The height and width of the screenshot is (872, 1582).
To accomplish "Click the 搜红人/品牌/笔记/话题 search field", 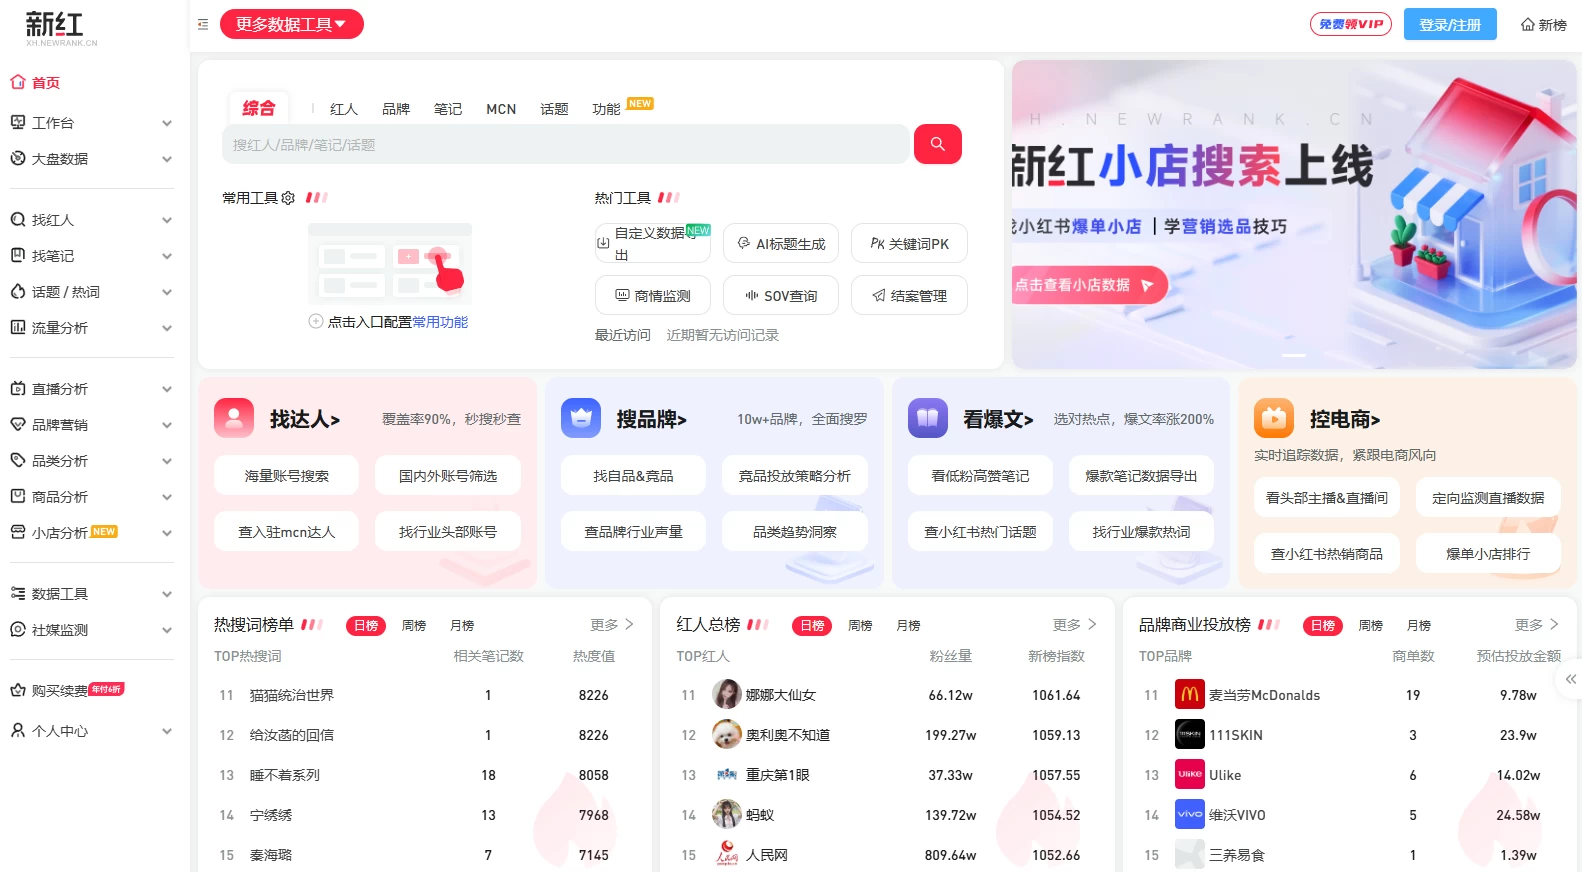I will (565, 144).
